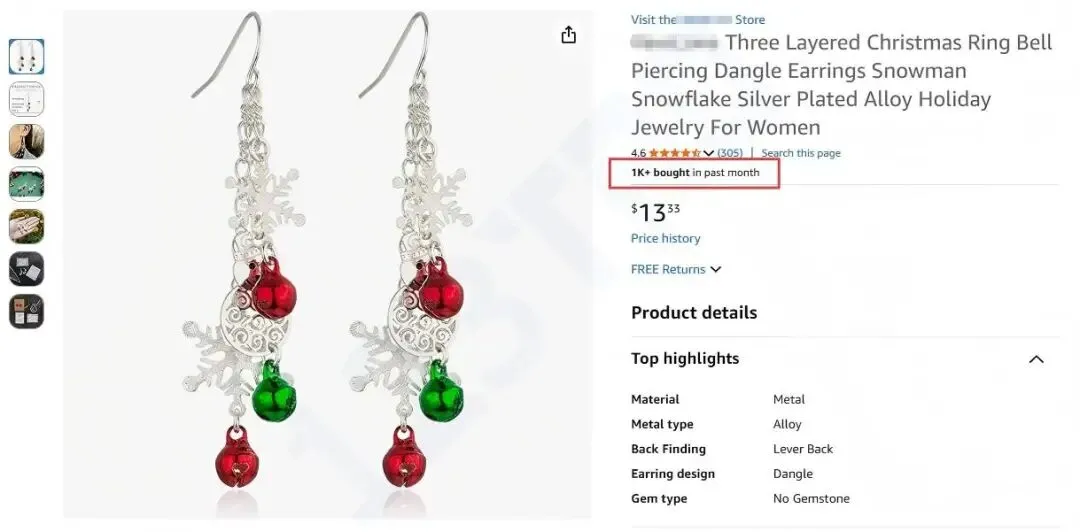Open the fifth thumbnail of earrings in hand
1080x532 pixels.
point(26,227)
